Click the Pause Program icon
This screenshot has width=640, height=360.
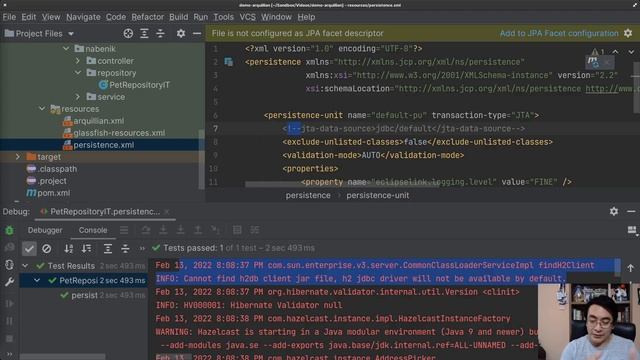click(9, 321)
